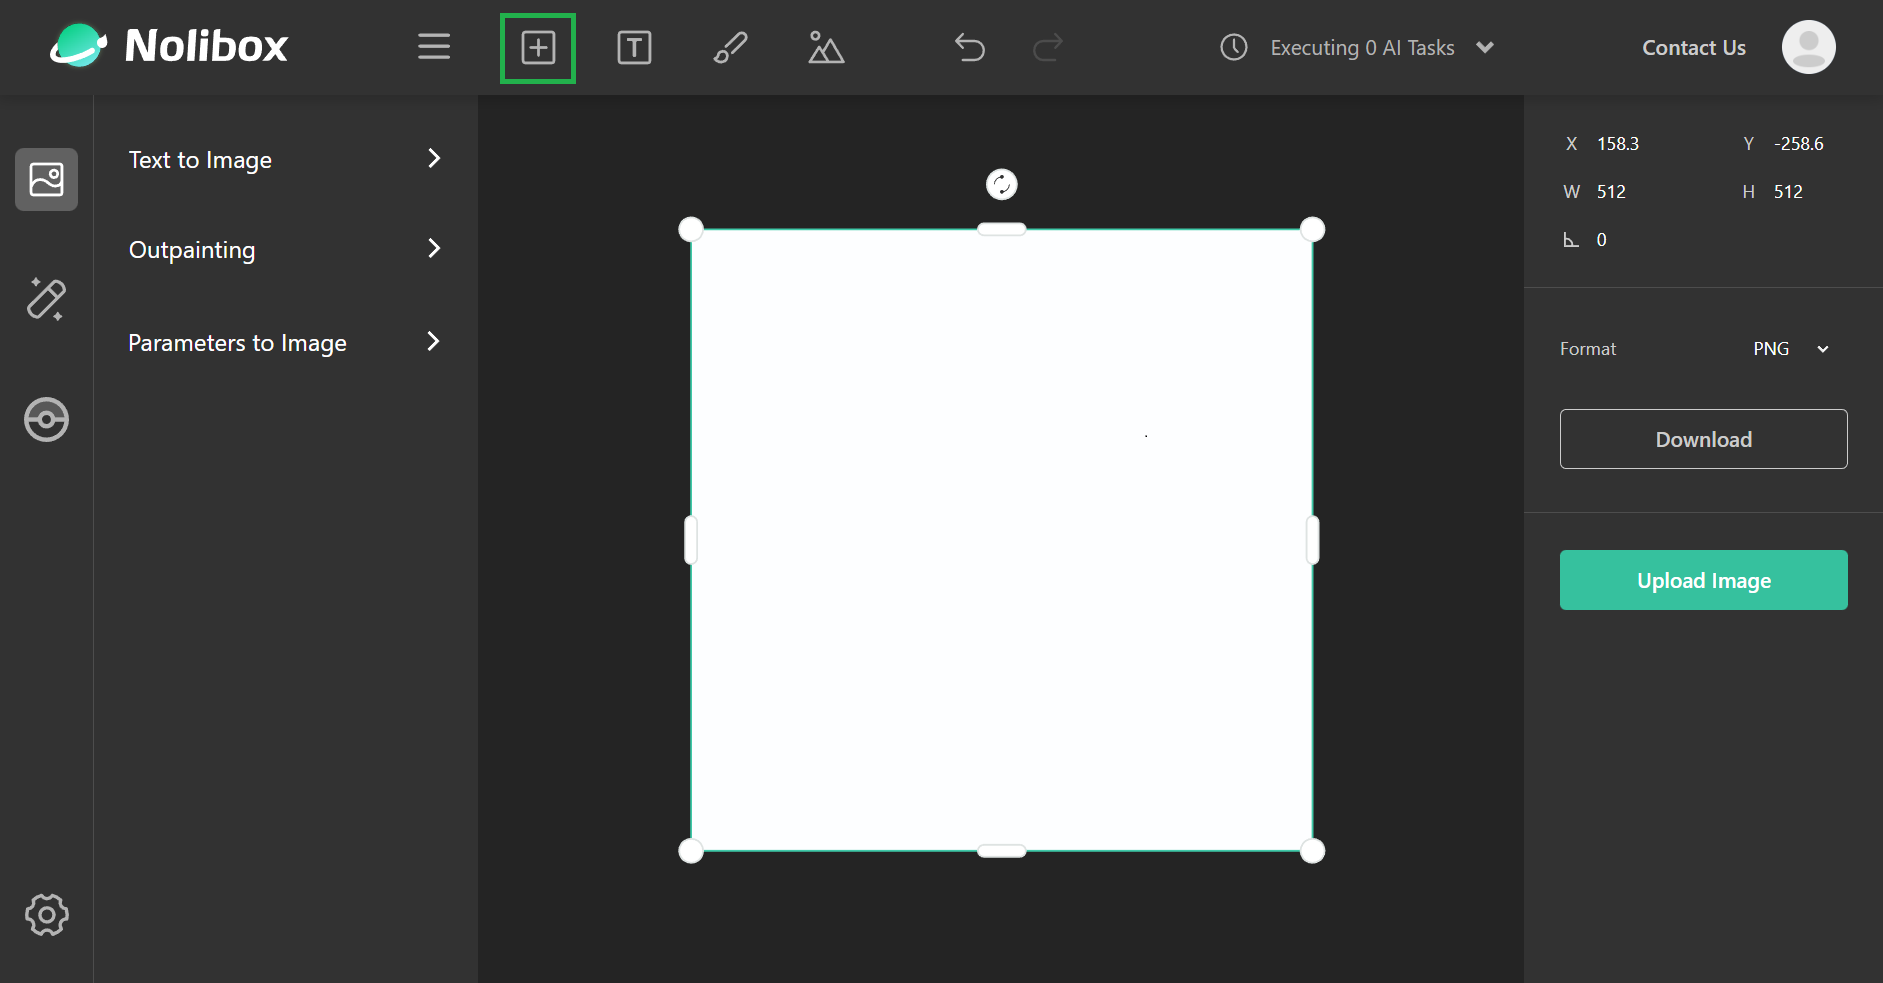The image size is (1883, 983).
Task: Open the PNG format dropdown
Action: [x=1791, y=349]
